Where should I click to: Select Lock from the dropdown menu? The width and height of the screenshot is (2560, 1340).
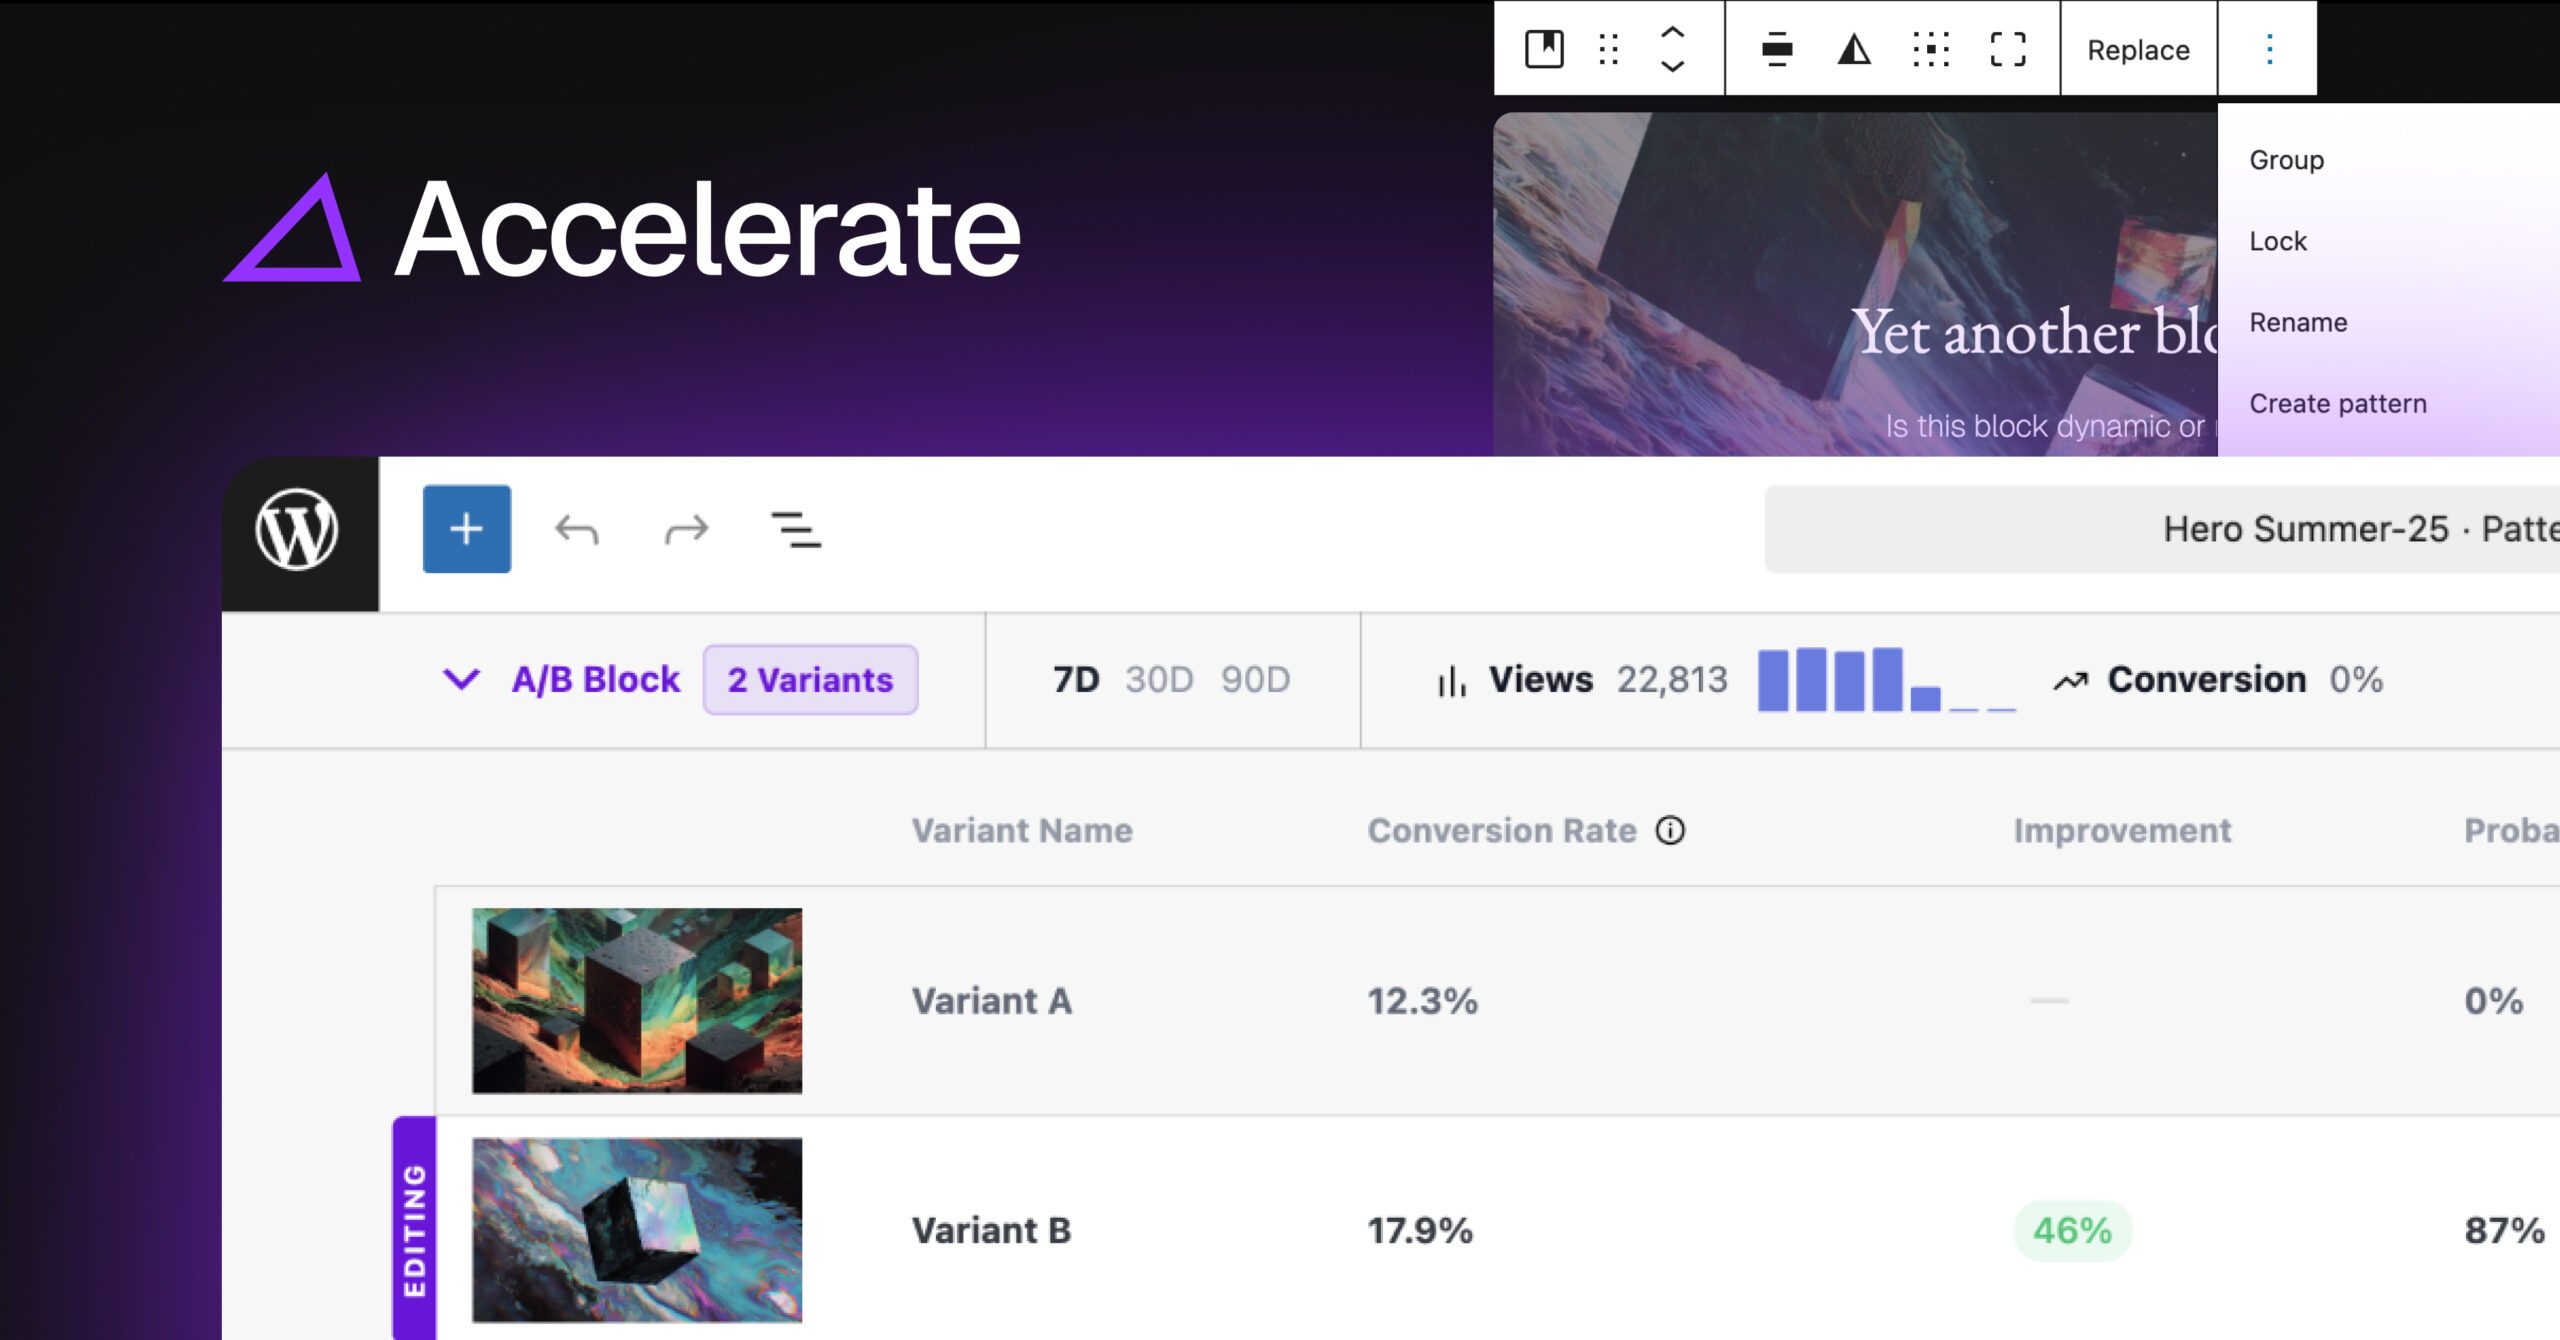coord(2278,240)
